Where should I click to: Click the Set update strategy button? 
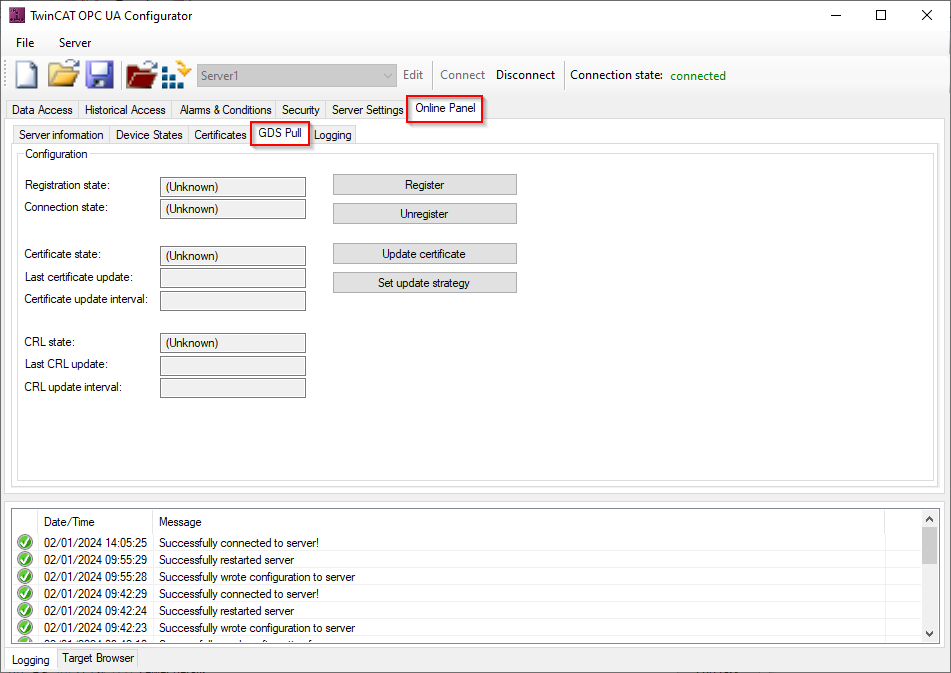click(x=425, y=283)
